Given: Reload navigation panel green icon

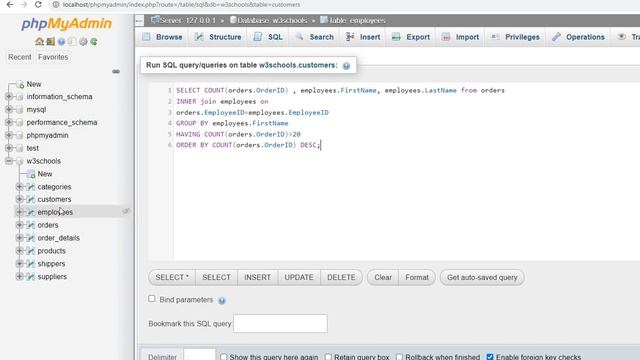Looking at the screenshot, I should pos(94,42).
